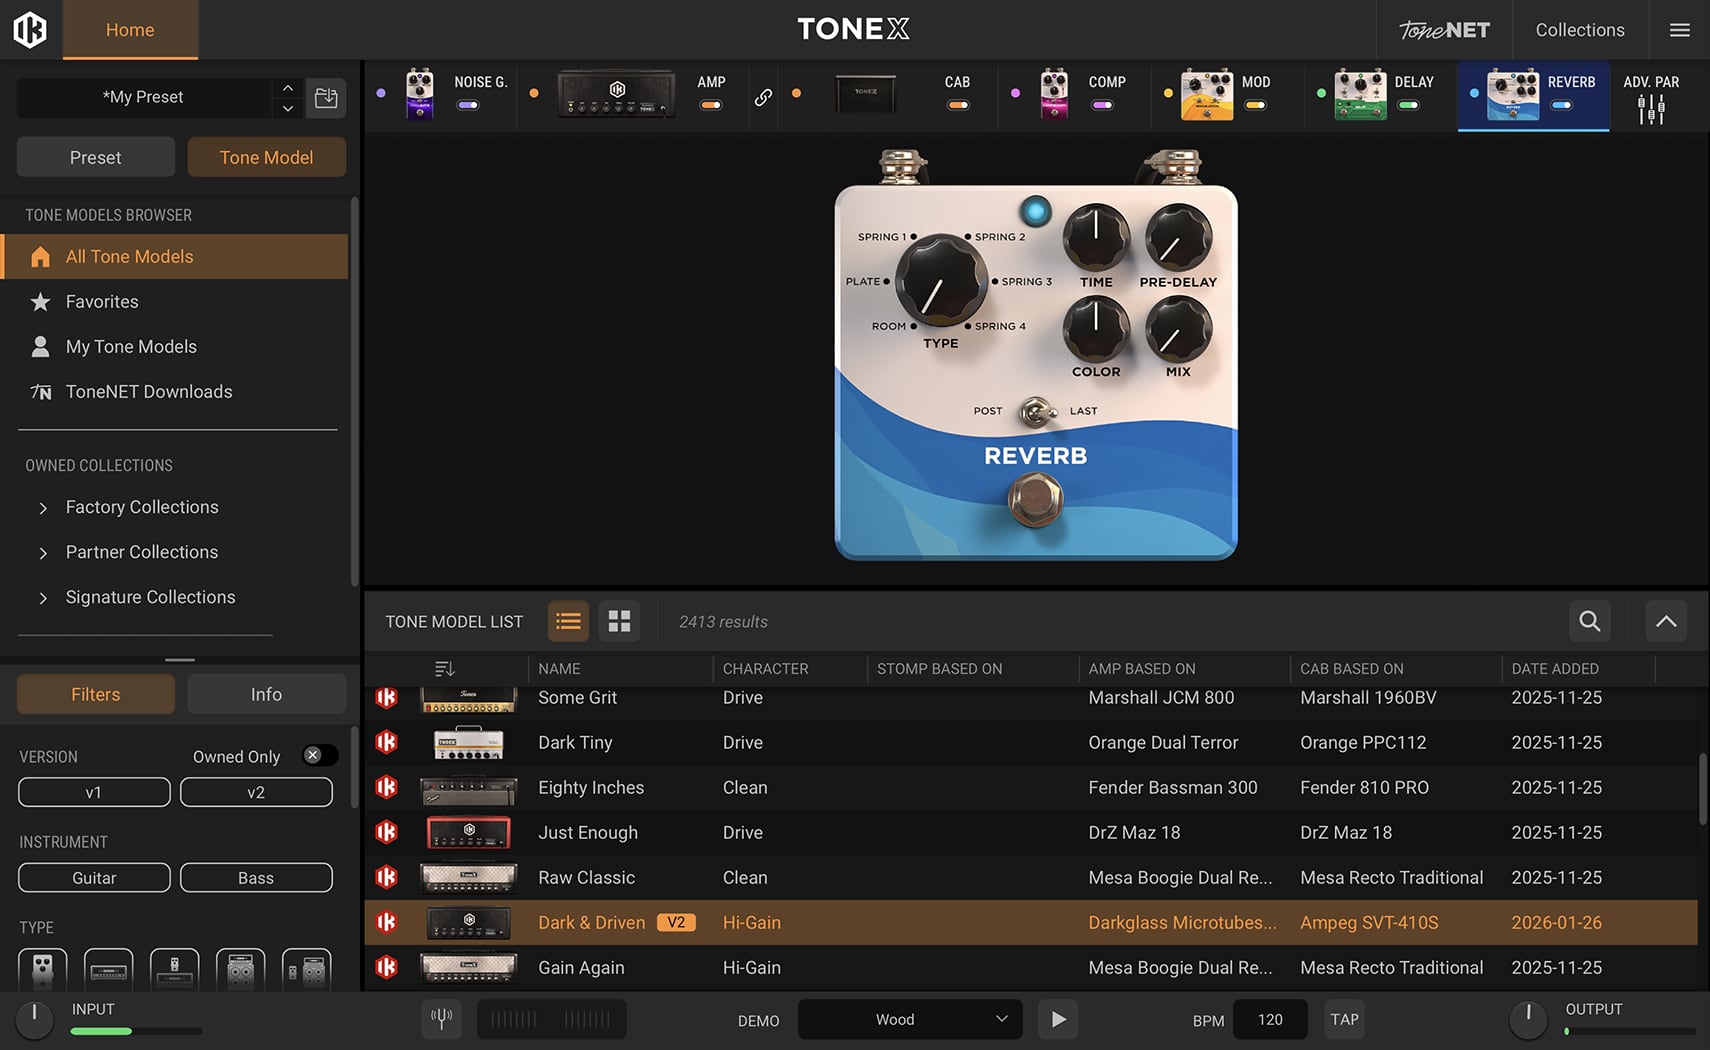Viewport: 1710px width, 1050px height.
Task: Open the Adv. Par sliders icon
Action: coord(1651,109)
